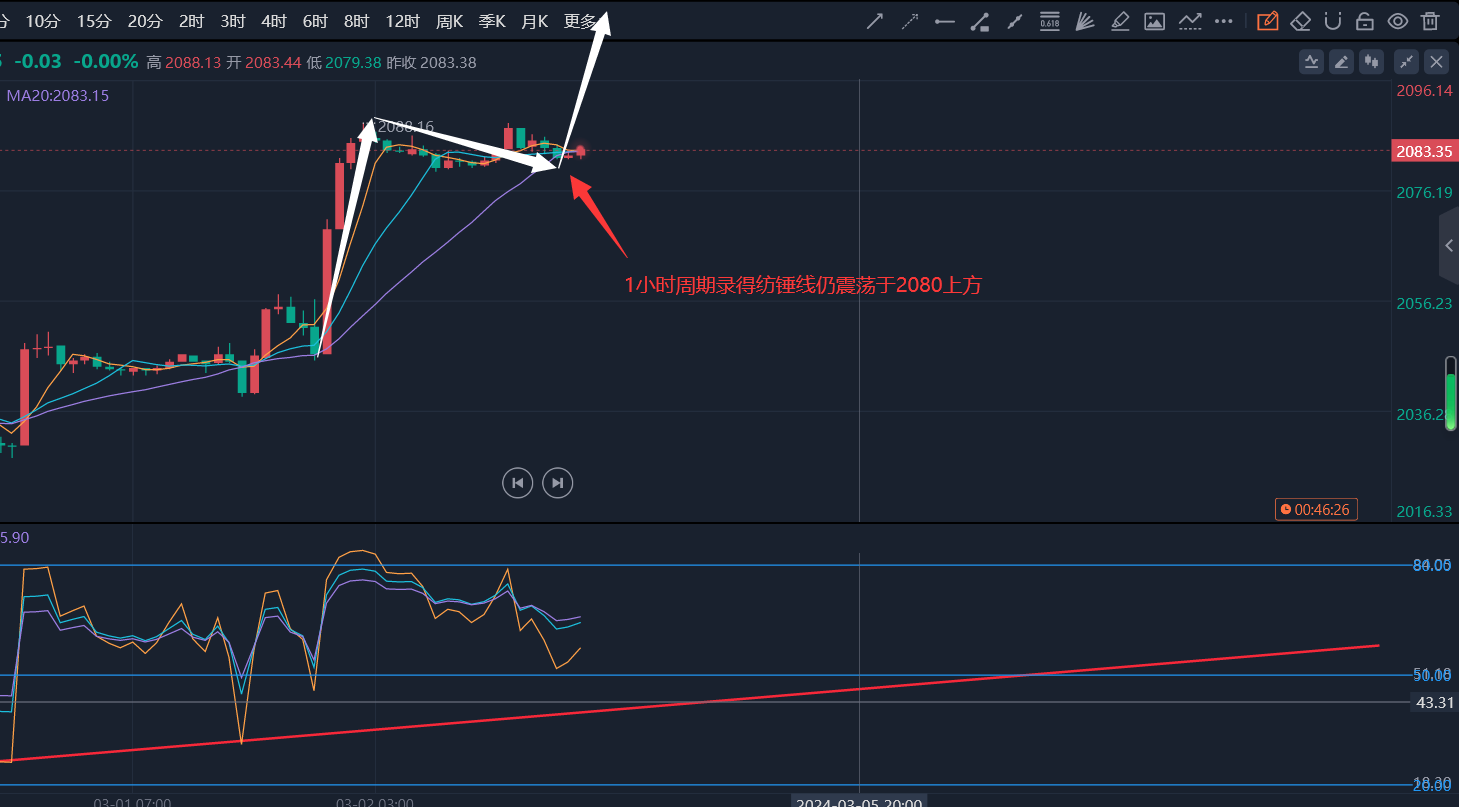Delete drawings with the trash icon

(x=1431, y=21)
